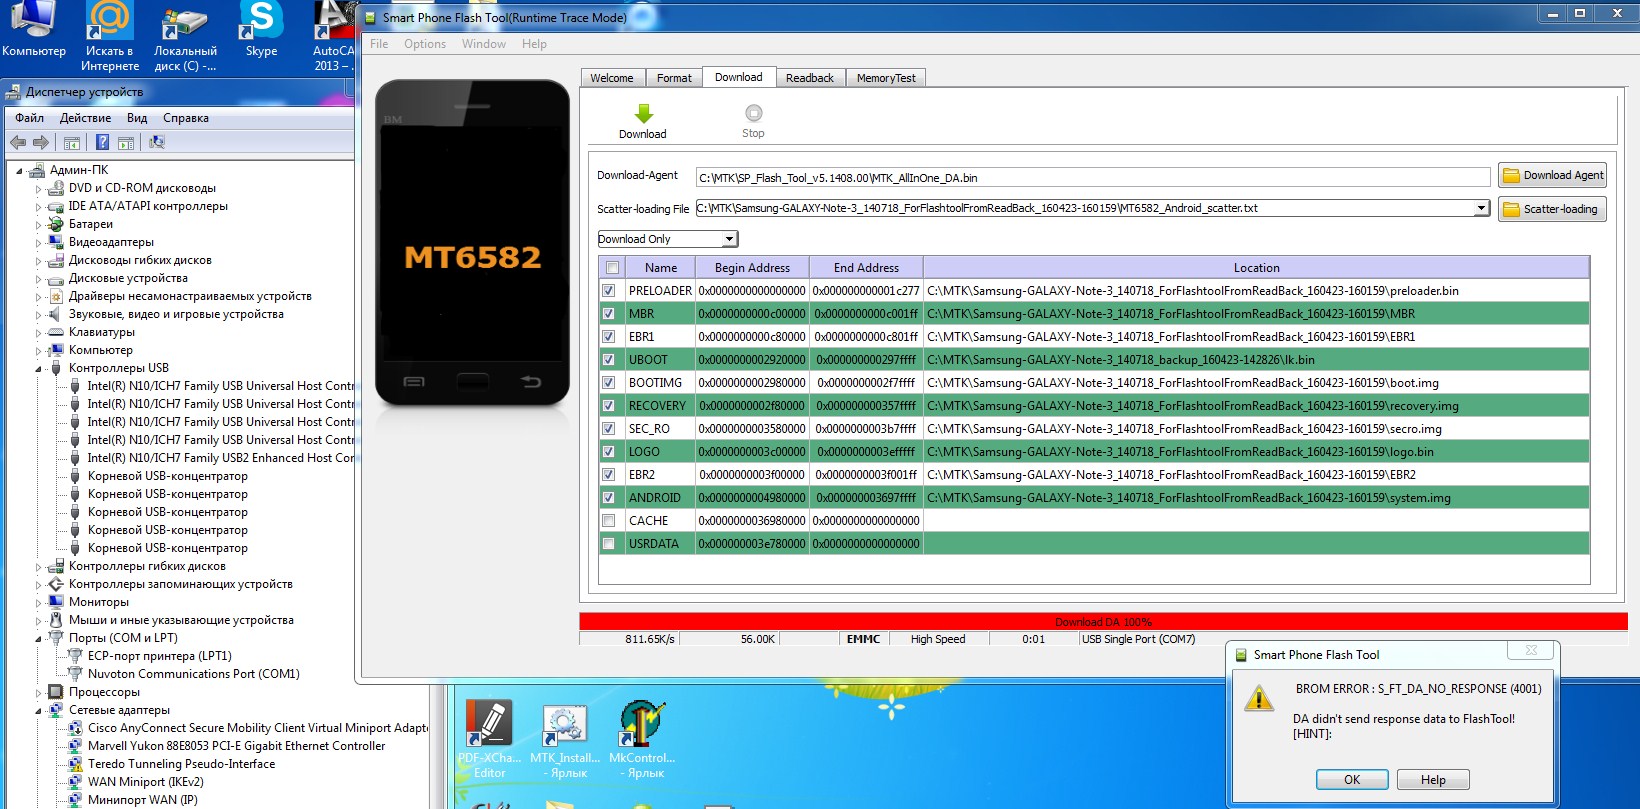This screenshot has height=809, width=1640.
Task: Click Help in the error dialog
Action: (x=1432, y=780)
